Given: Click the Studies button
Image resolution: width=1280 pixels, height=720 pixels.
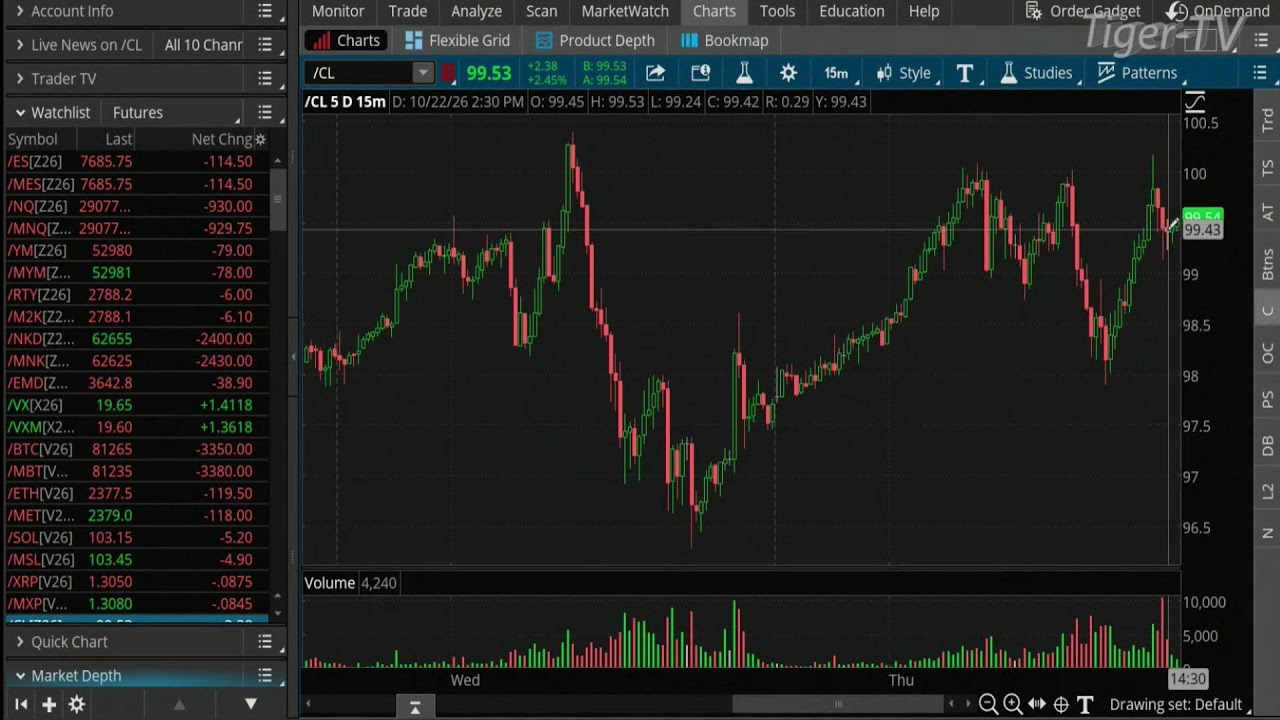Looking at the screenshot, I should (x=1037, y=73).
